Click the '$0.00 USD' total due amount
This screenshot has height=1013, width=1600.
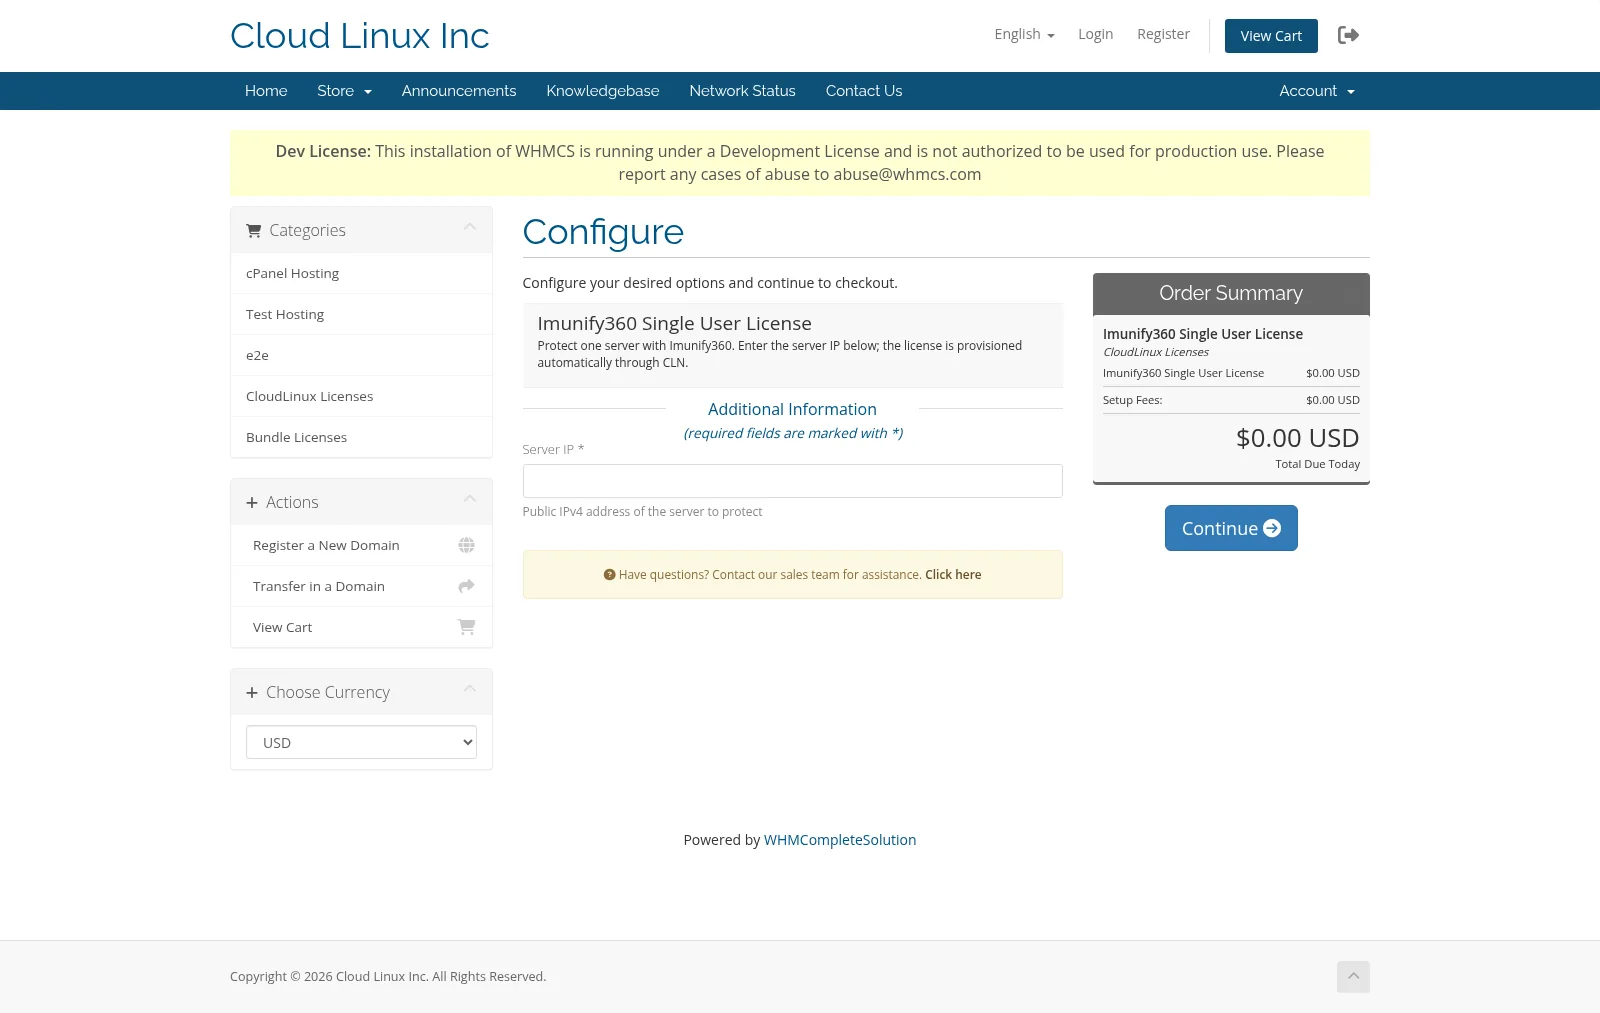[1297, 438]
